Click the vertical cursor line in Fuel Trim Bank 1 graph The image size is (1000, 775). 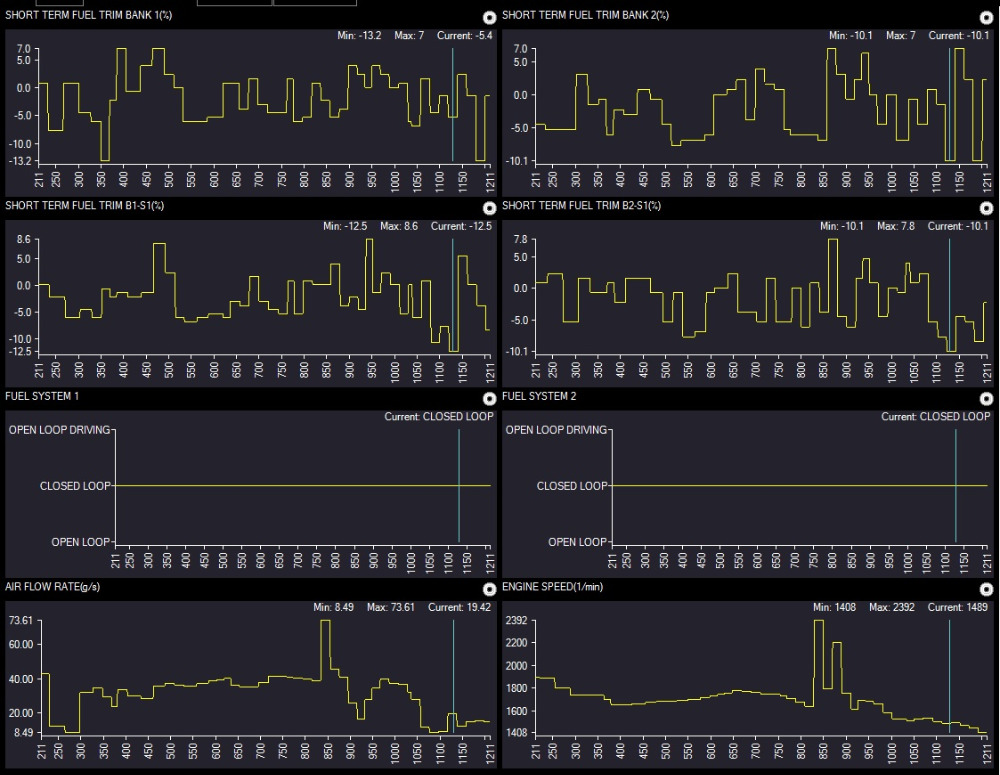pyautogui.click(x=452, y=100)
